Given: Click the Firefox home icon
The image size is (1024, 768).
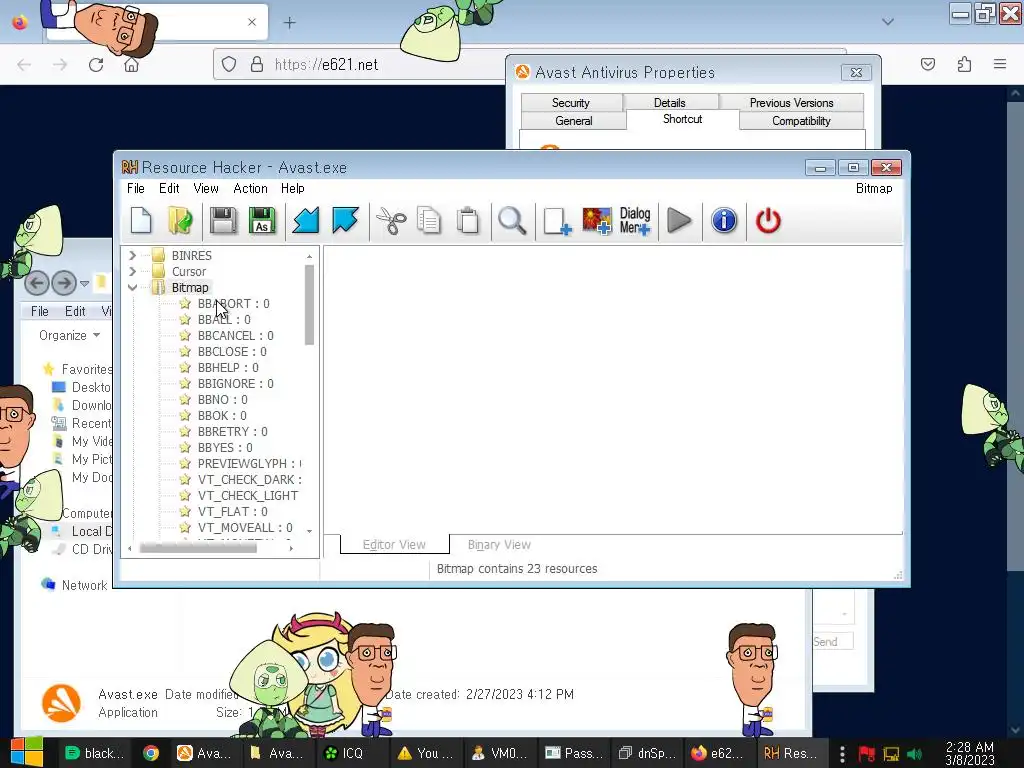Looking at the screenshot, I should tap(131, 65).
